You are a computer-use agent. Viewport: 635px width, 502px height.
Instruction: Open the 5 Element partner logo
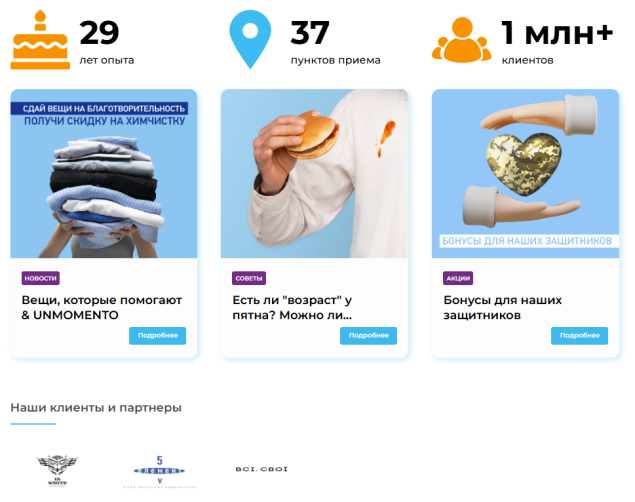coord(160,471)
